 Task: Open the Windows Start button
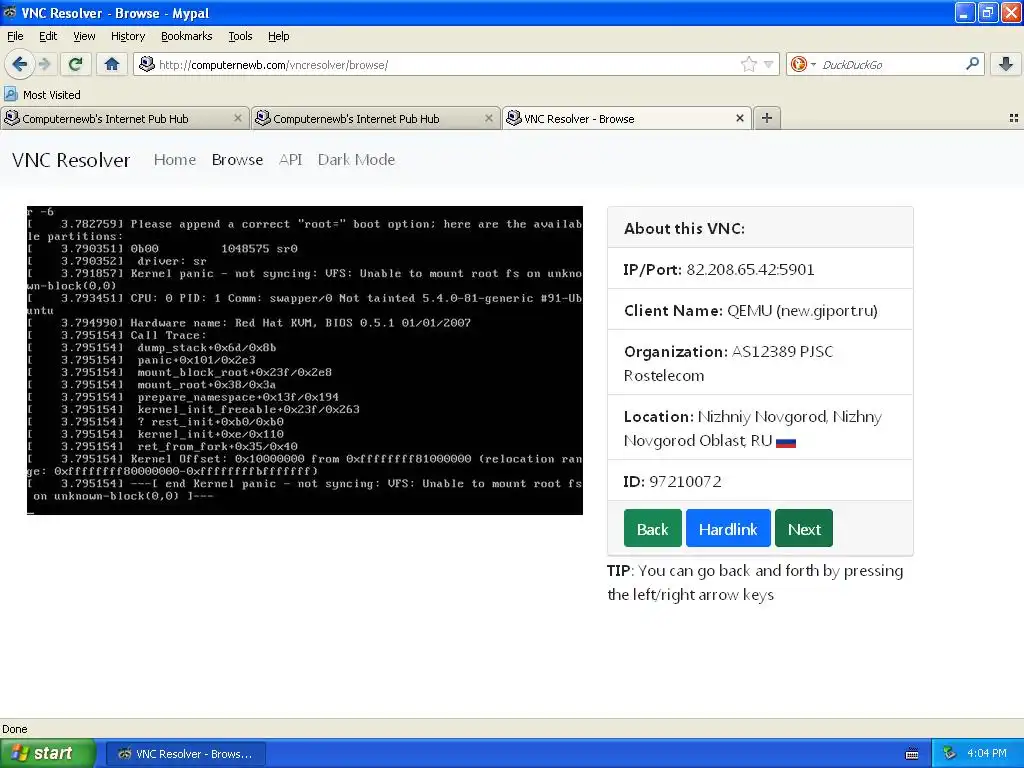48,753
